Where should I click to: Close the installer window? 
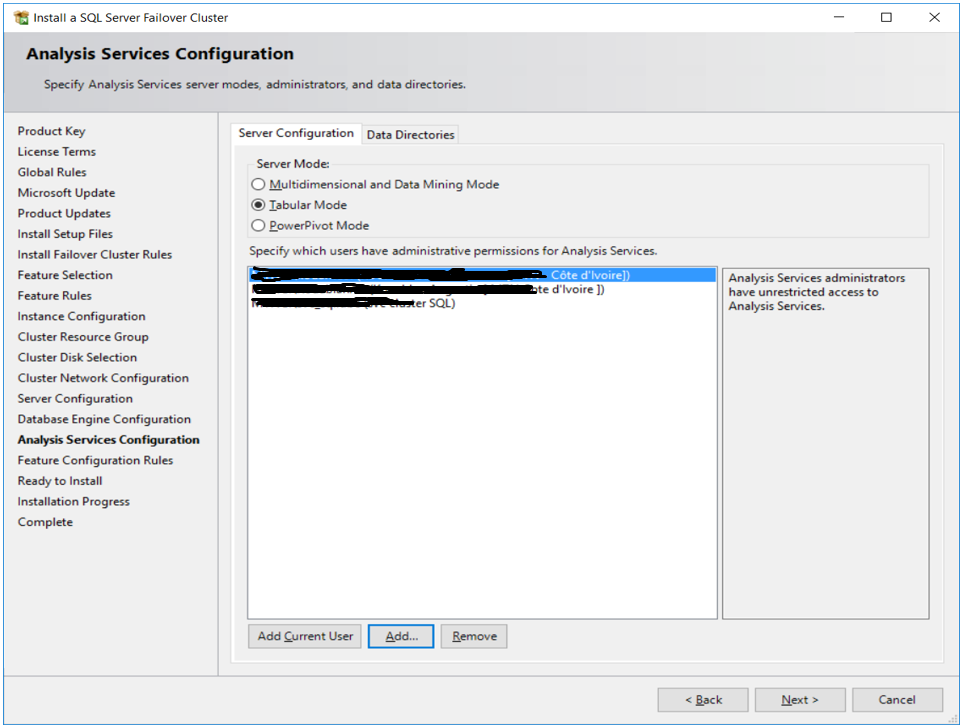click(934, 17)
